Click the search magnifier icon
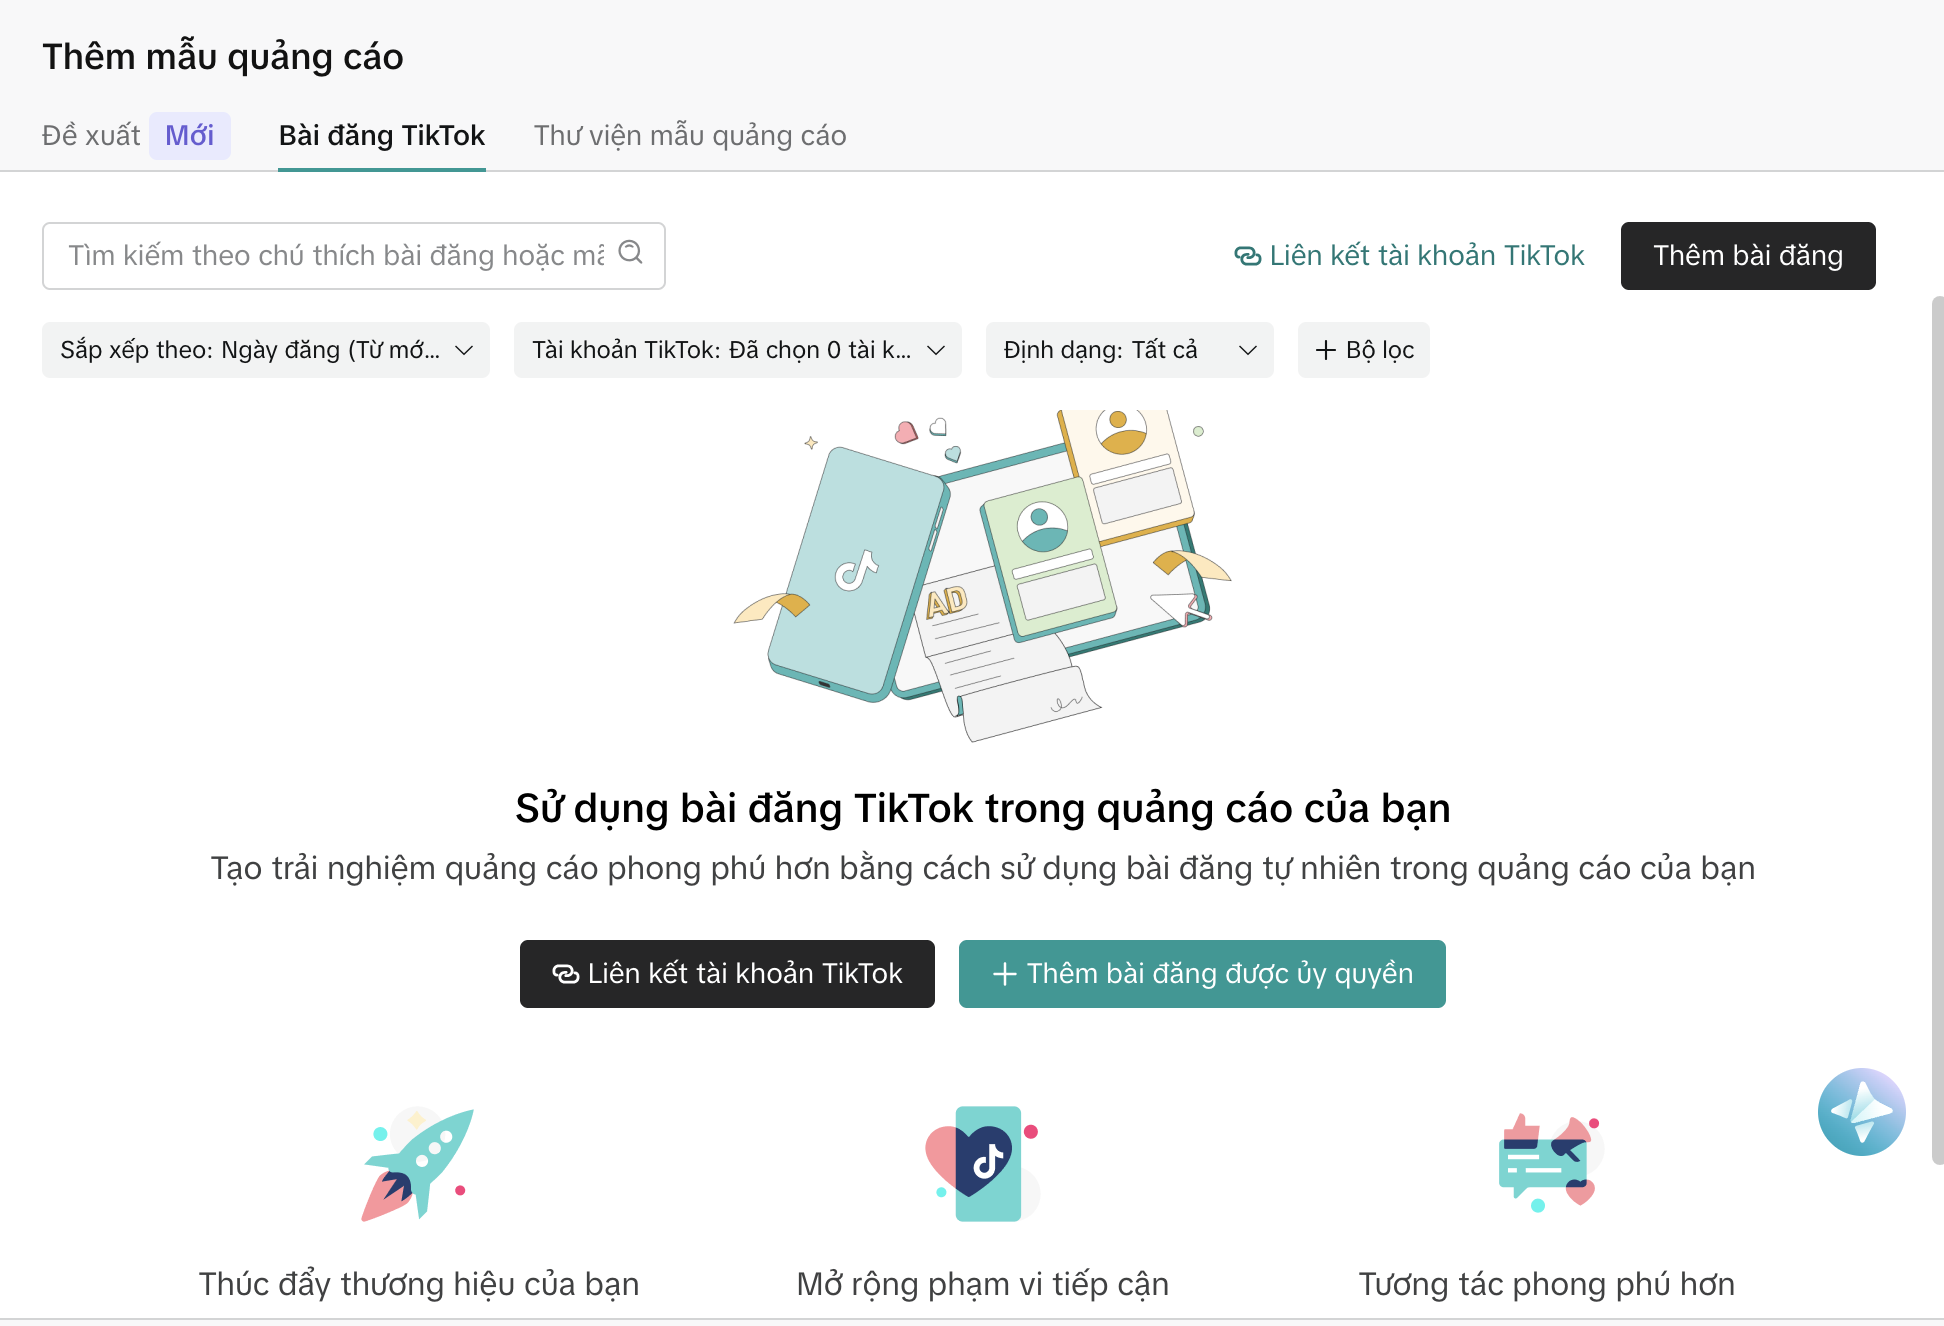 (x=630, y=253)
